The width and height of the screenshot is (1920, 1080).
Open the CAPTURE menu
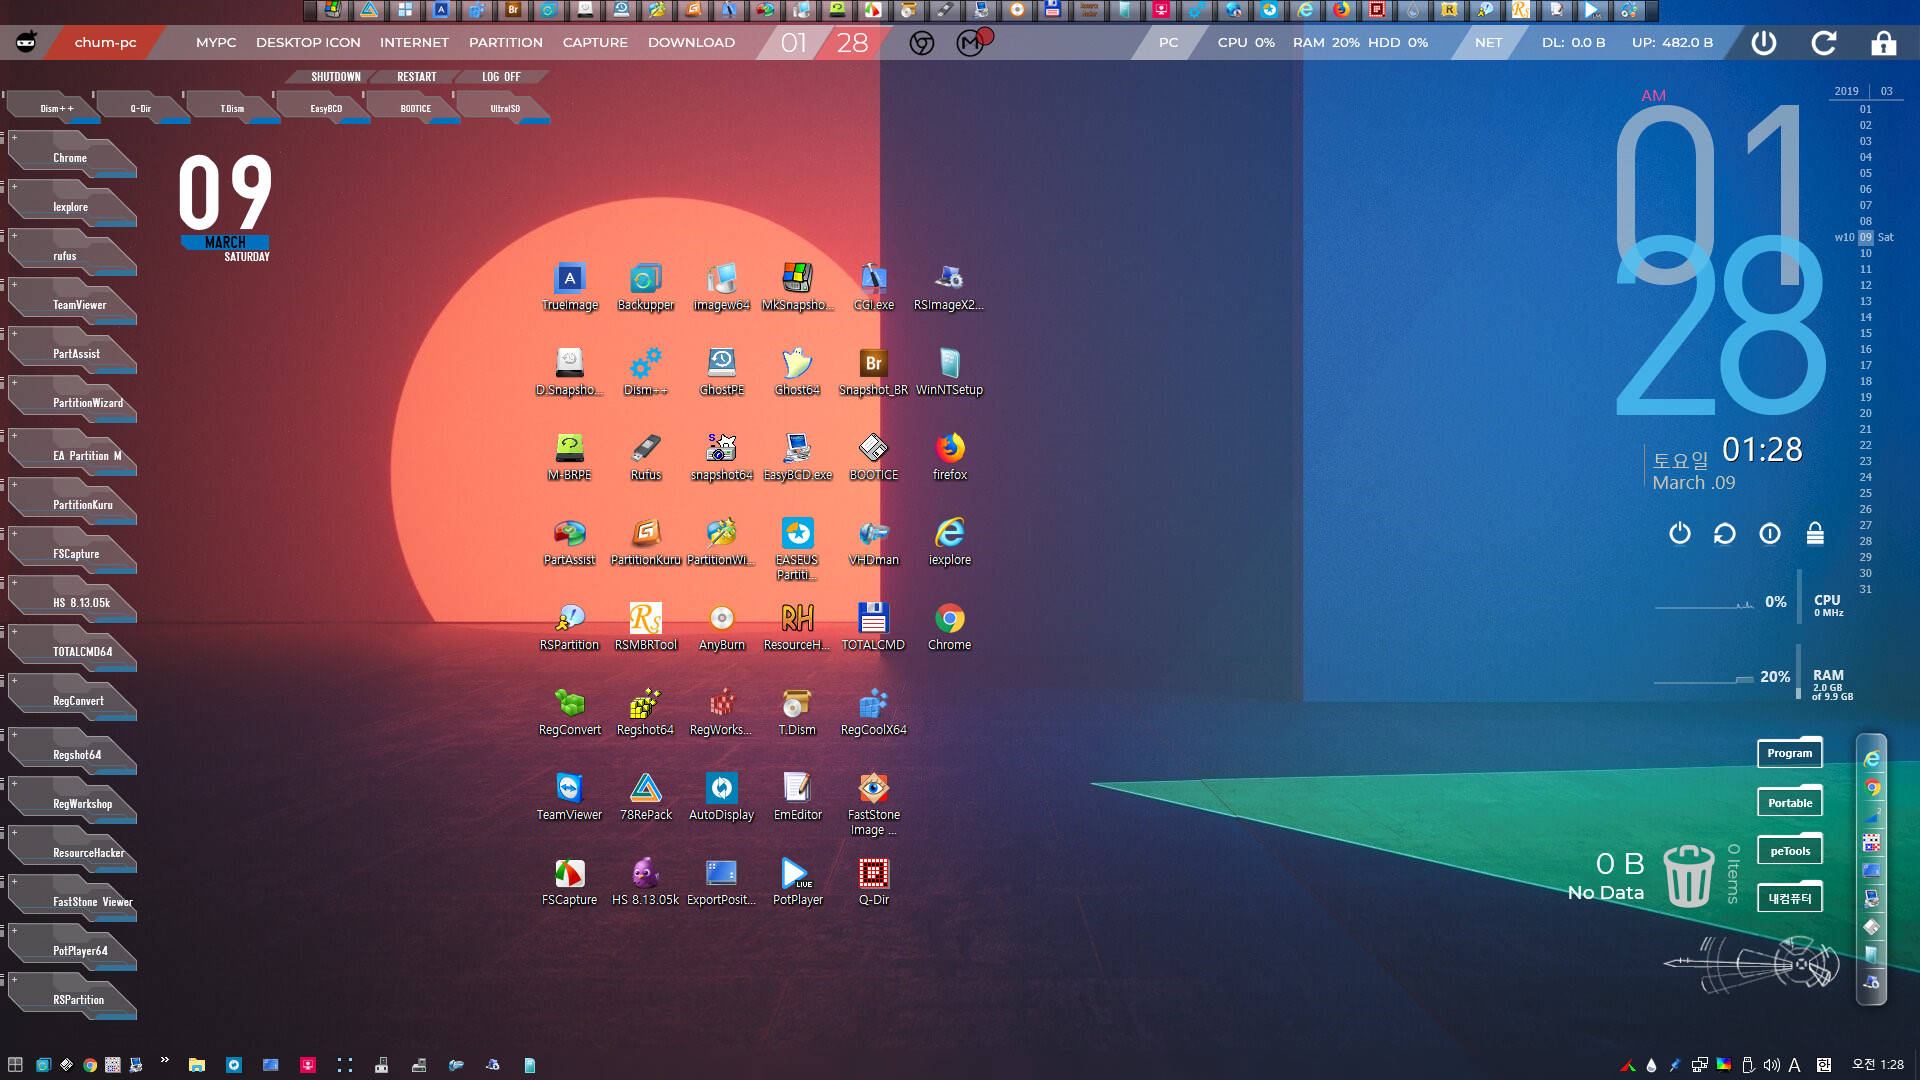(x=595, y=42)
